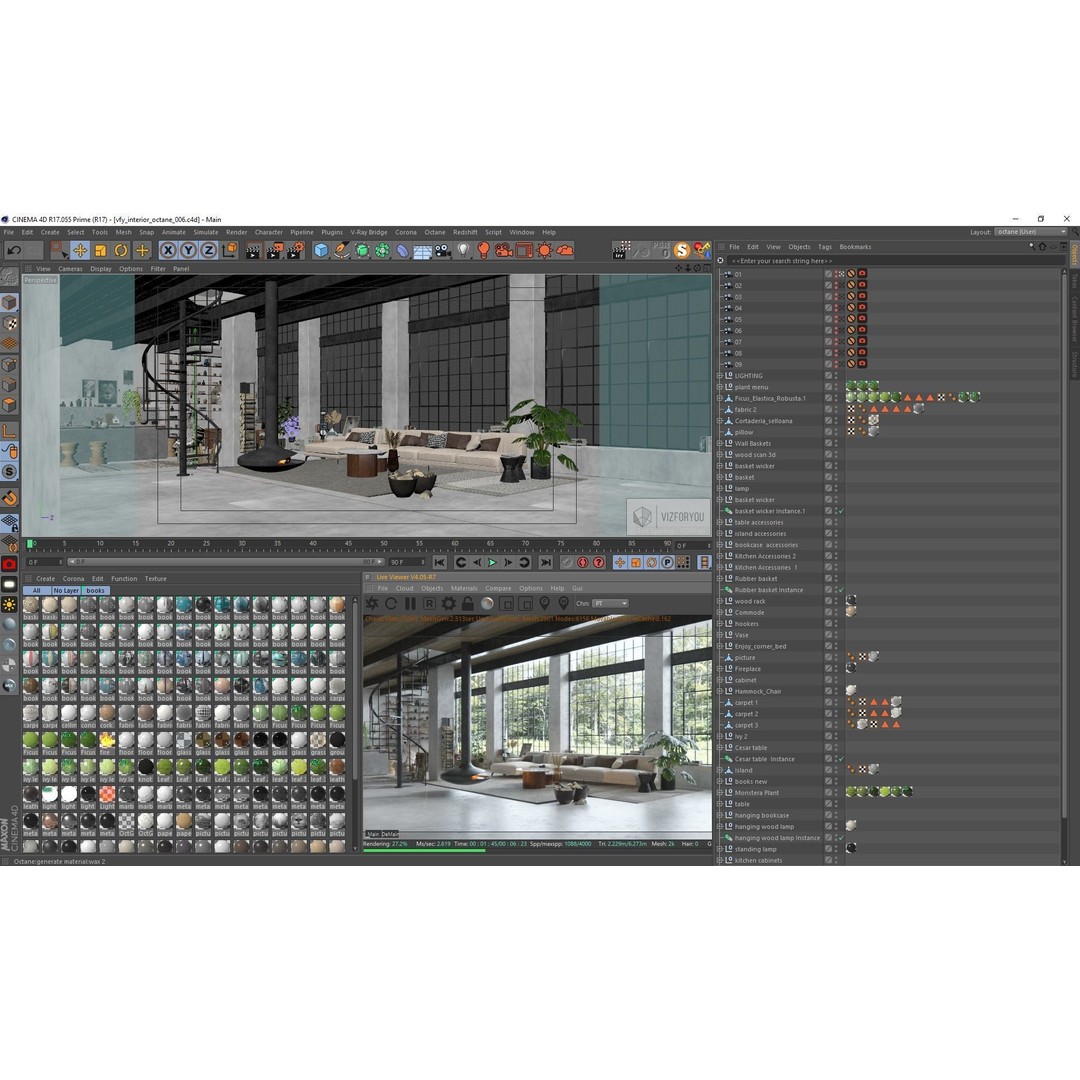Toggle visibility dots for plant menu object

point(837,387)
